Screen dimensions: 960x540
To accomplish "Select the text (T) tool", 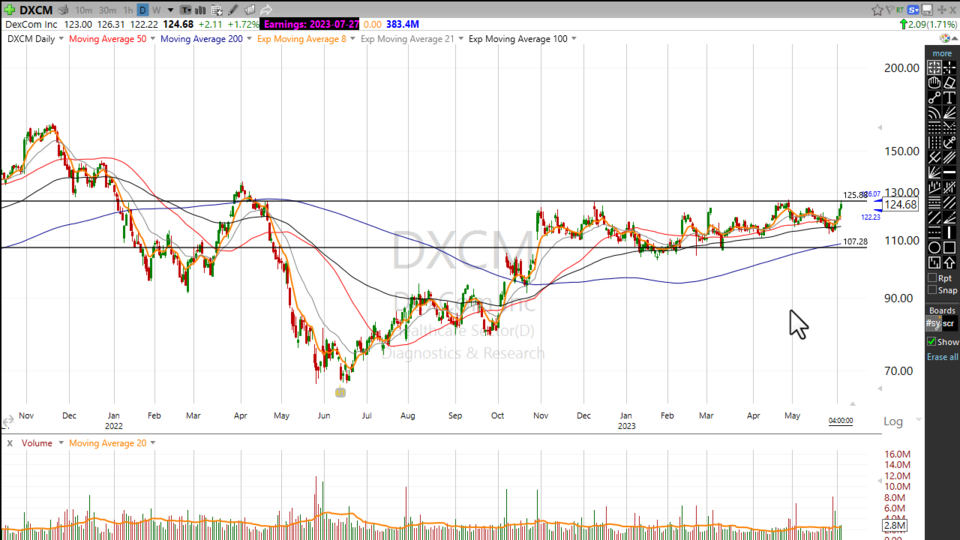I will 949,98.
